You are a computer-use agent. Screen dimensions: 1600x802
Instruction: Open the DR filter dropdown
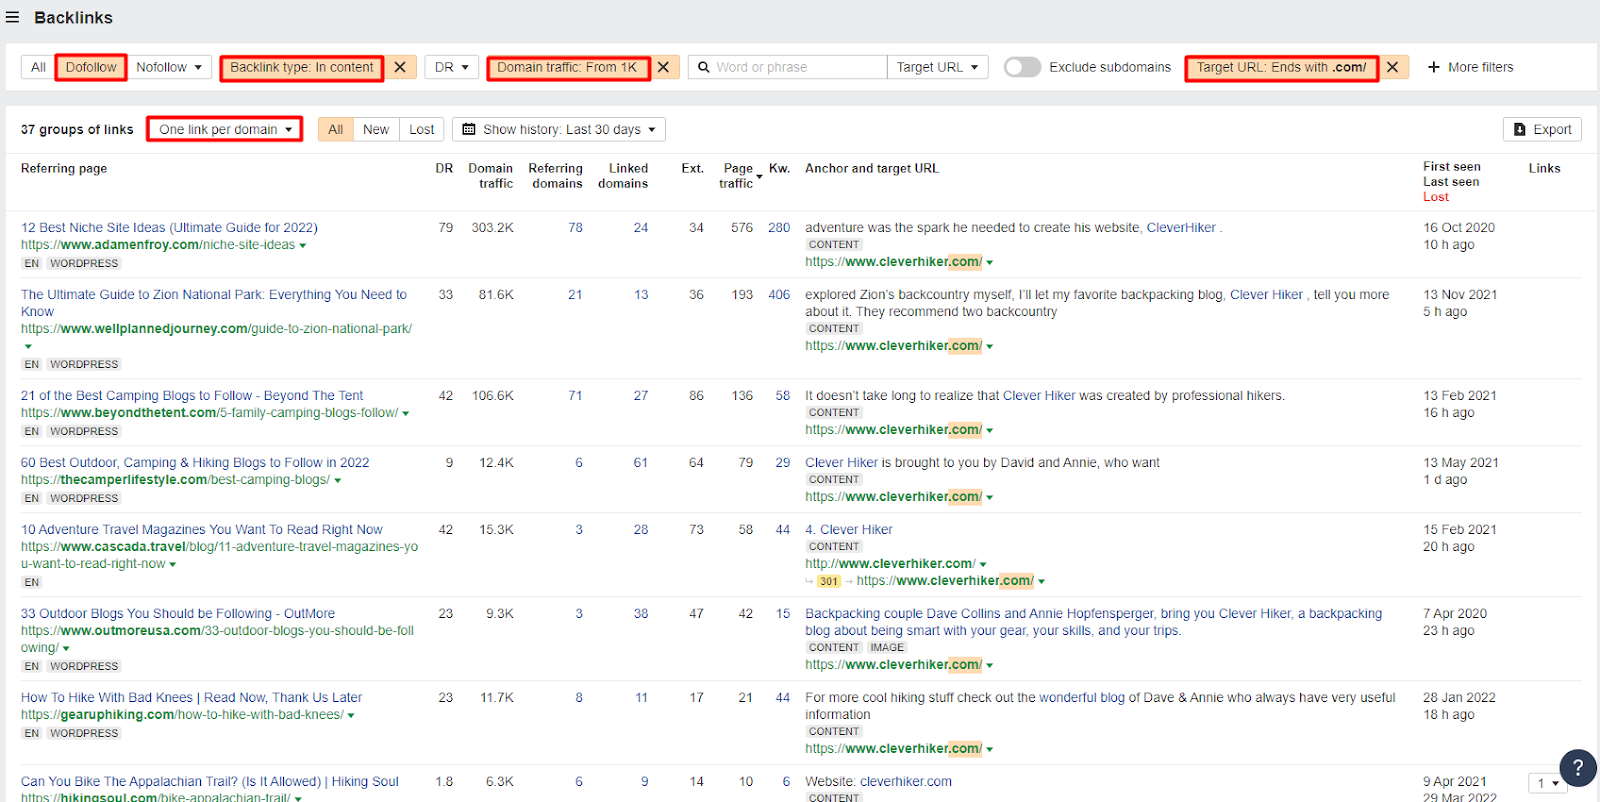pyautogui.click(x=452, y=67)
